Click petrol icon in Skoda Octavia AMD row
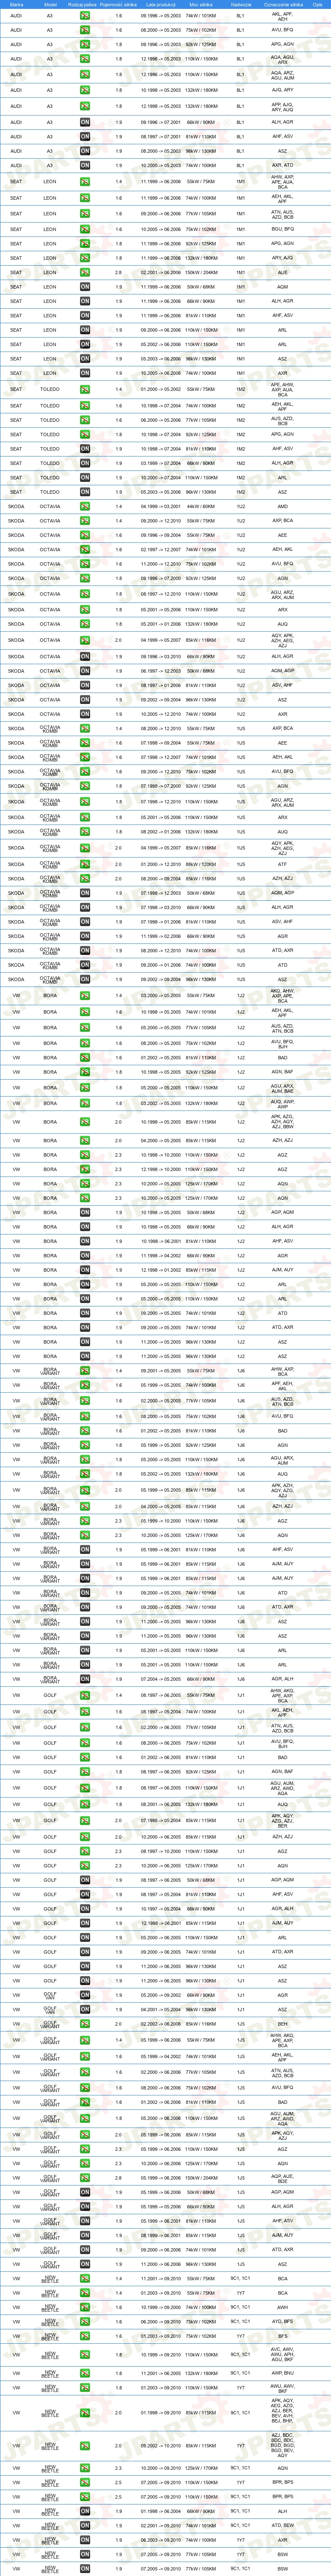 coord(85,506)
